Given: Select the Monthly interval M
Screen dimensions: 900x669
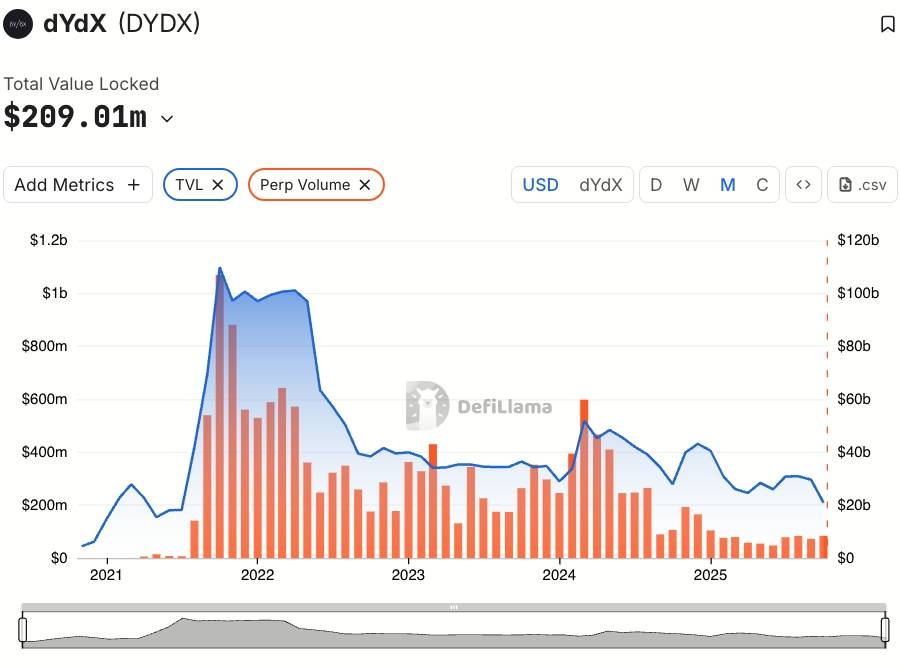Looking at the screenshot, I should [x=727, y=184].
